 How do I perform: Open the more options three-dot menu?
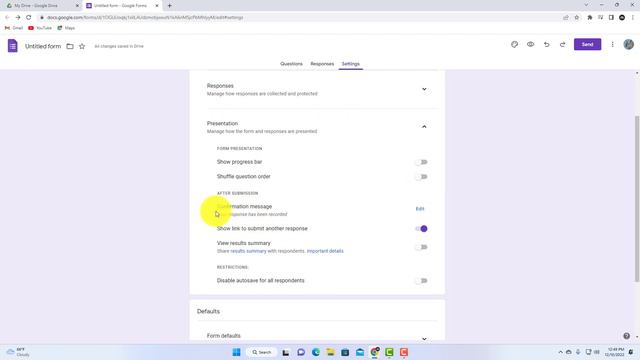tap(612, 44)
